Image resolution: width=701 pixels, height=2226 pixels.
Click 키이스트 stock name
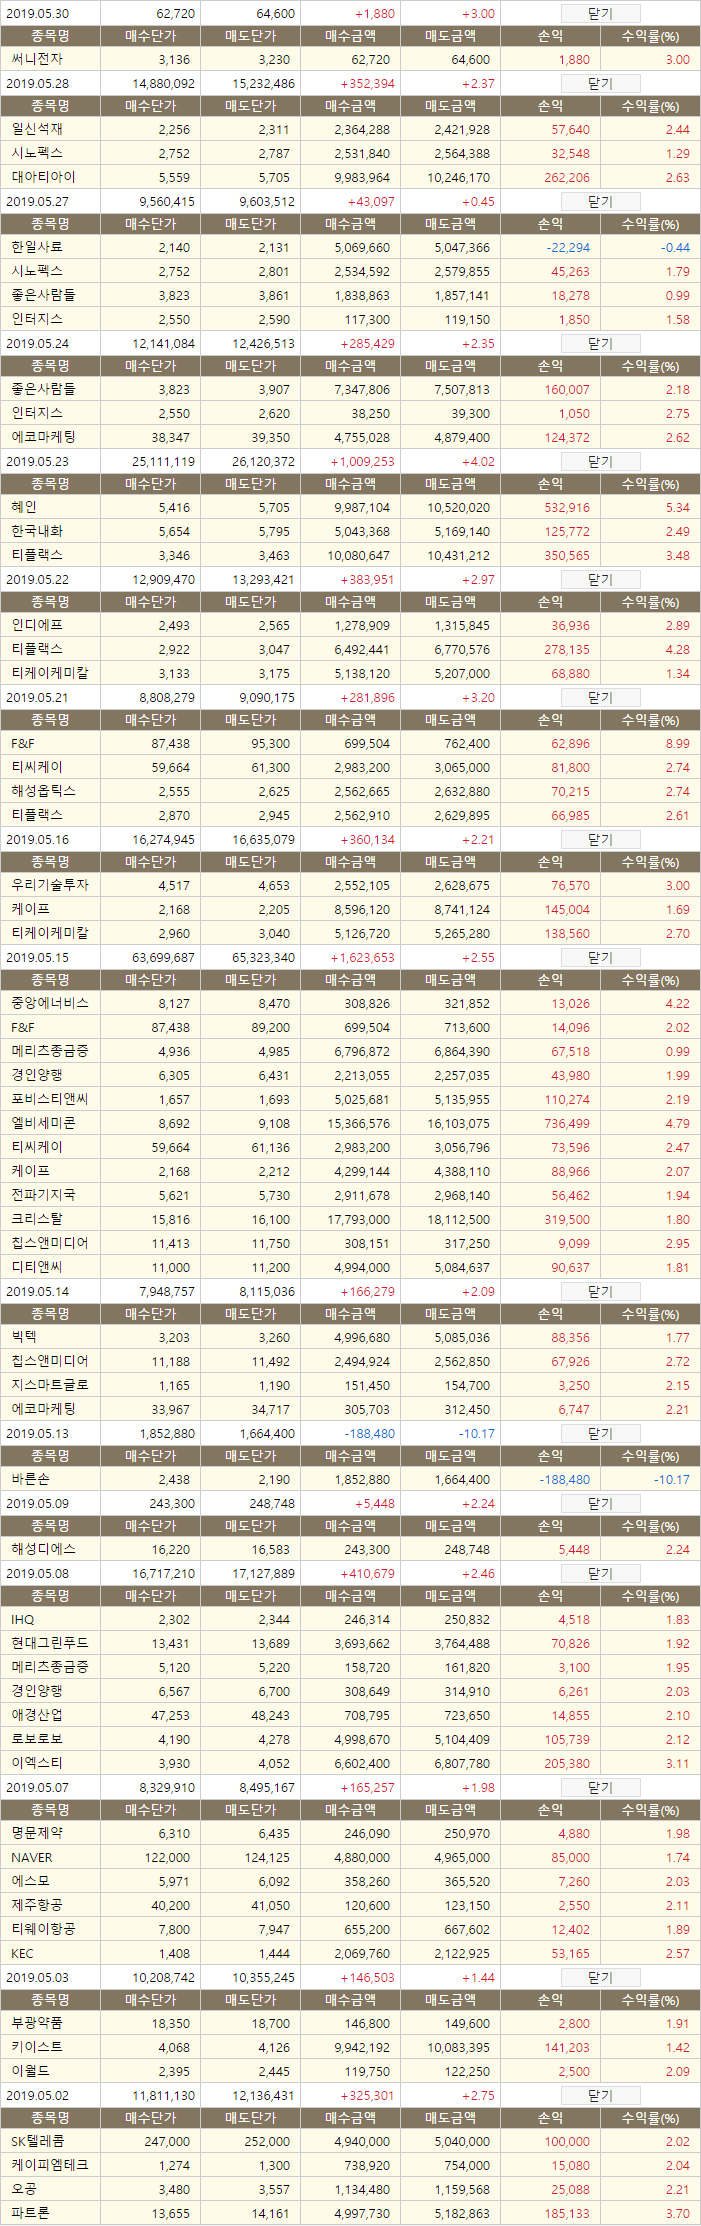[x=36, y=2047]
